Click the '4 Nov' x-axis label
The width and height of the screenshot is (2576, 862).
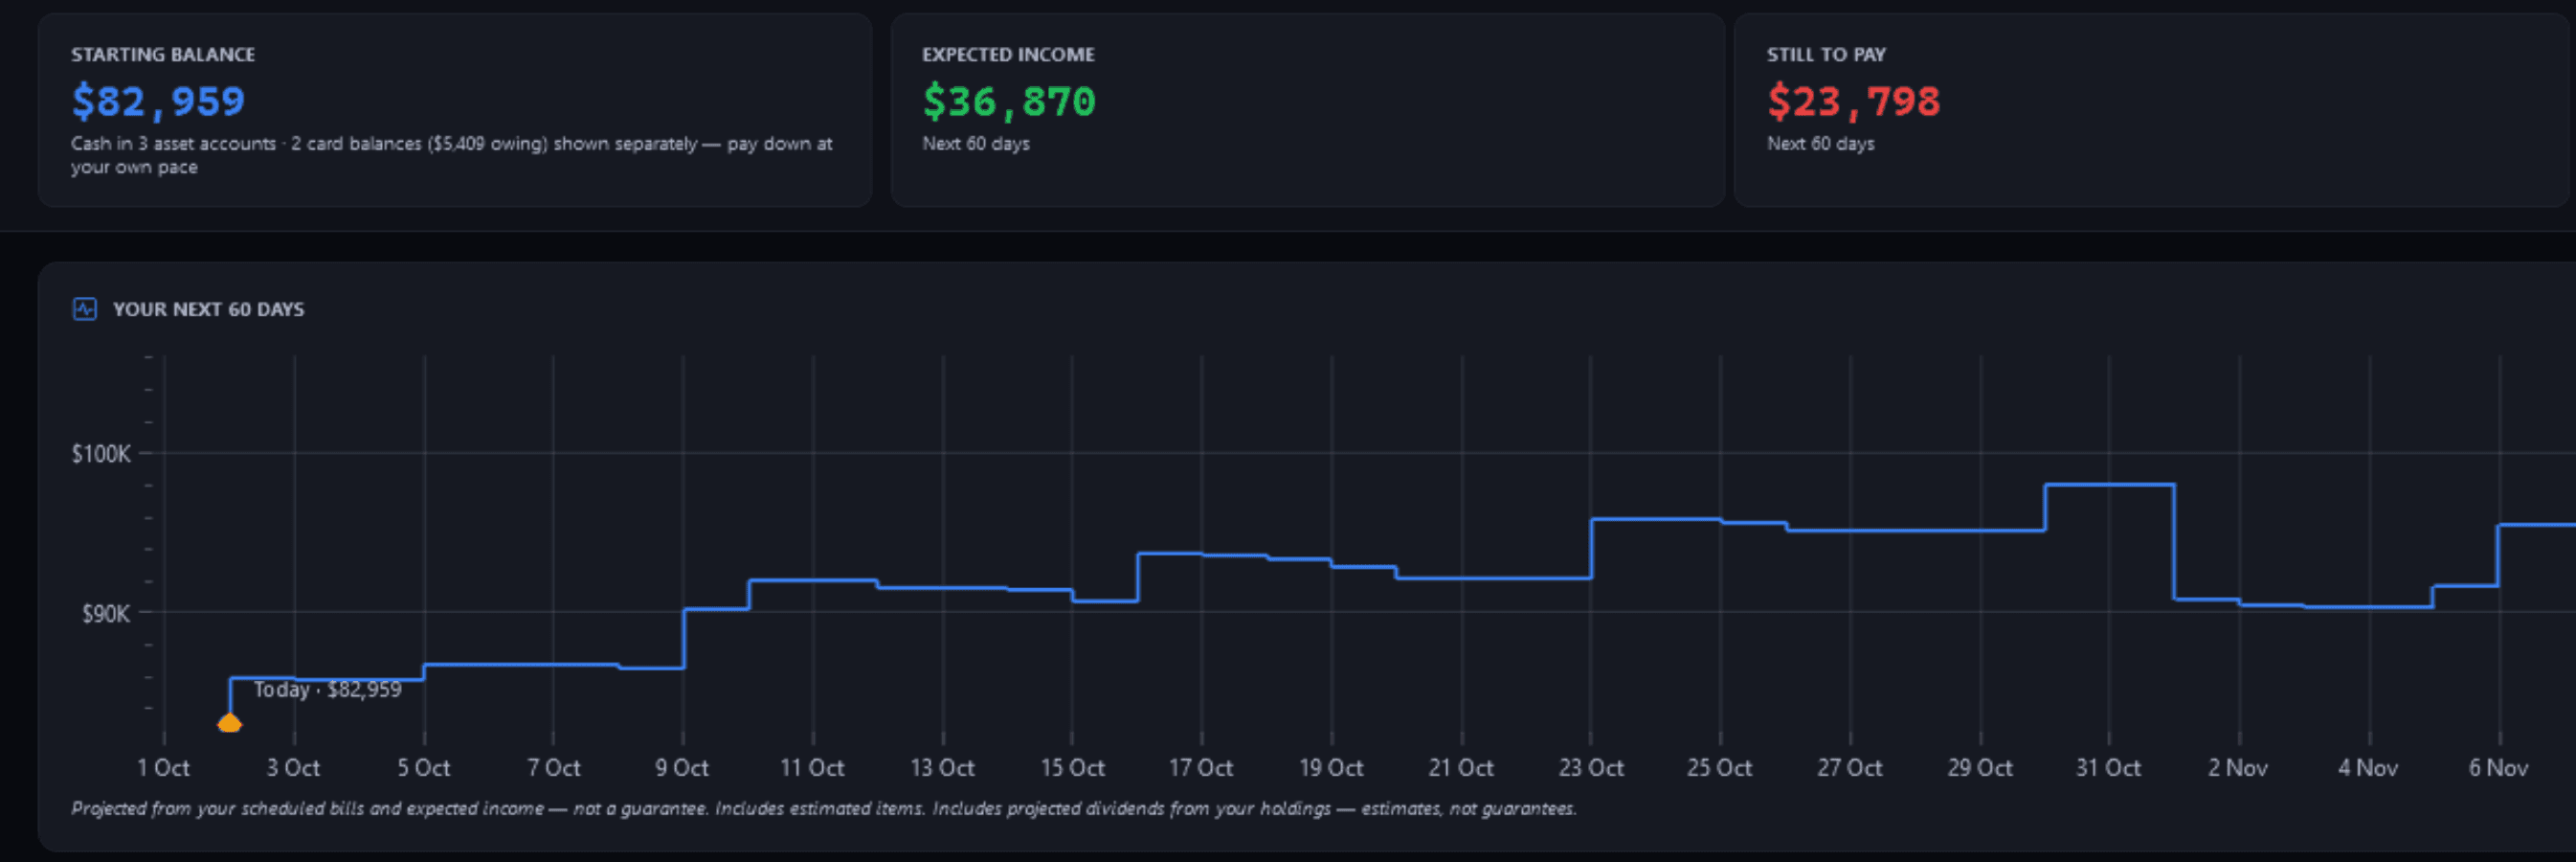(x=2368, y=768)
